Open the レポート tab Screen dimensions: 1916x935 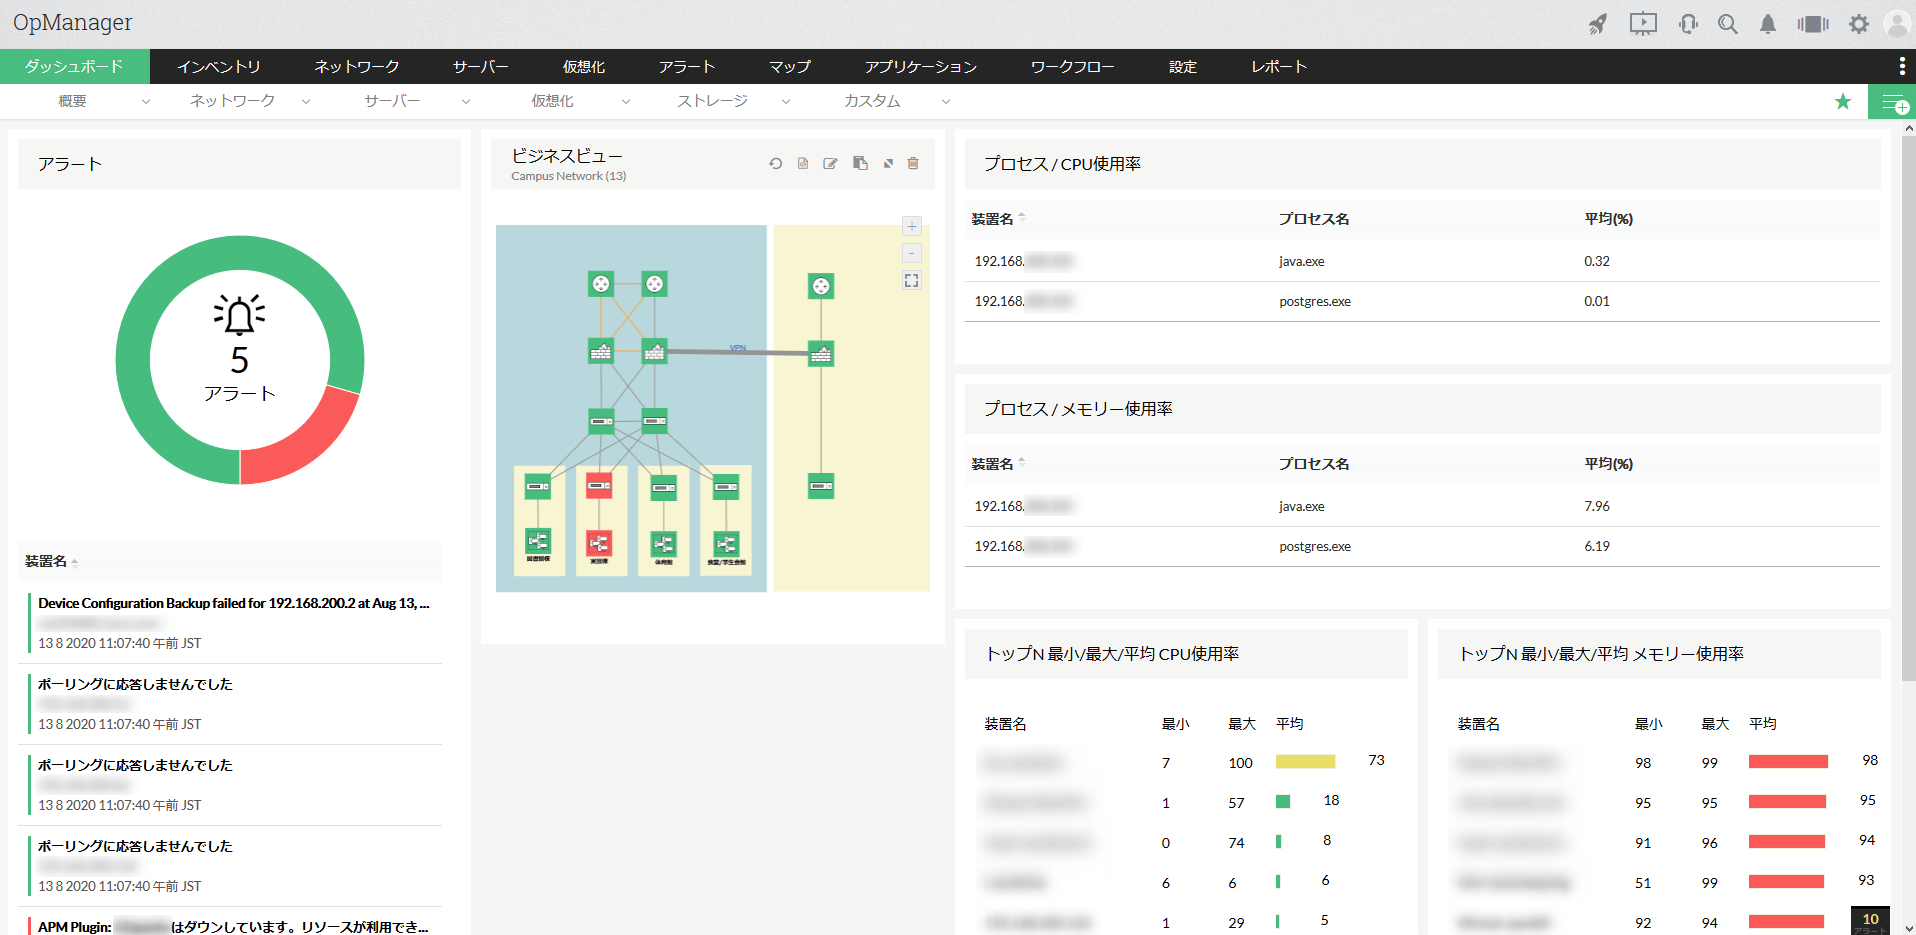coord(1279,66)
